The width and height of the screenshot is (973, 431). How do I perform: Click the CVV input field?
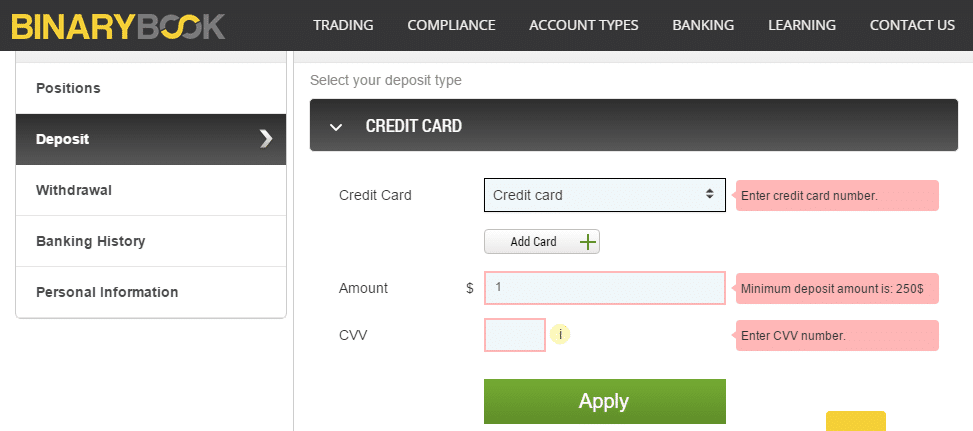point(514,335)
